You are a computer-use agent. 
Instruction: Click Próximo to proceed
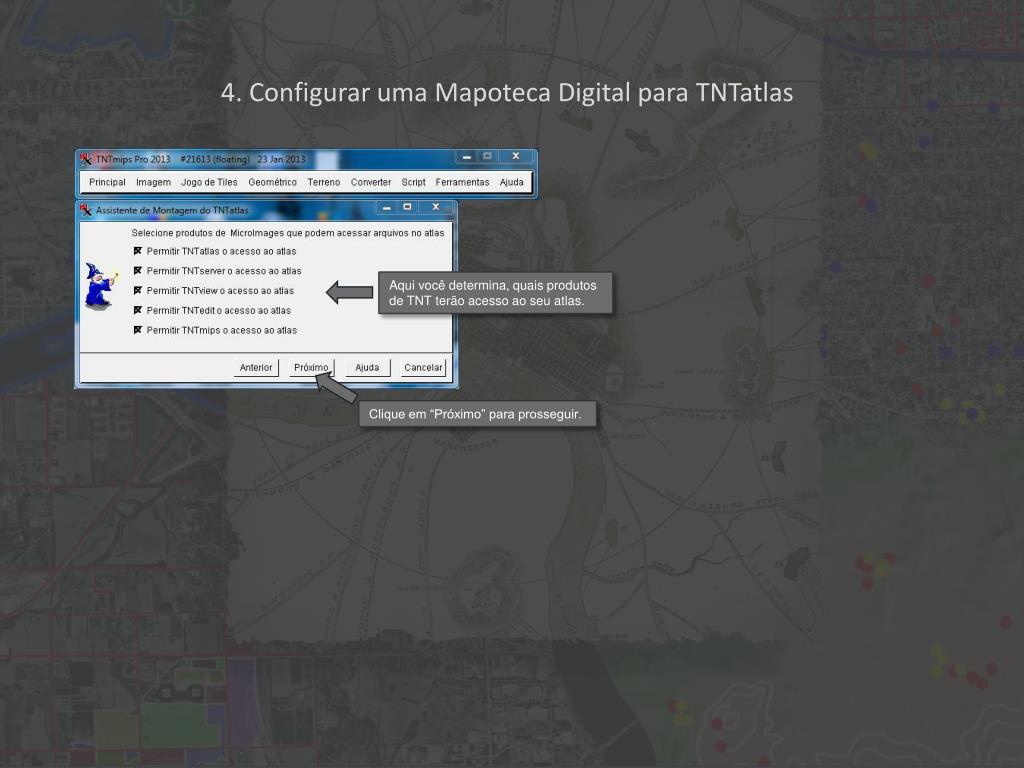[x=312, y=368]
